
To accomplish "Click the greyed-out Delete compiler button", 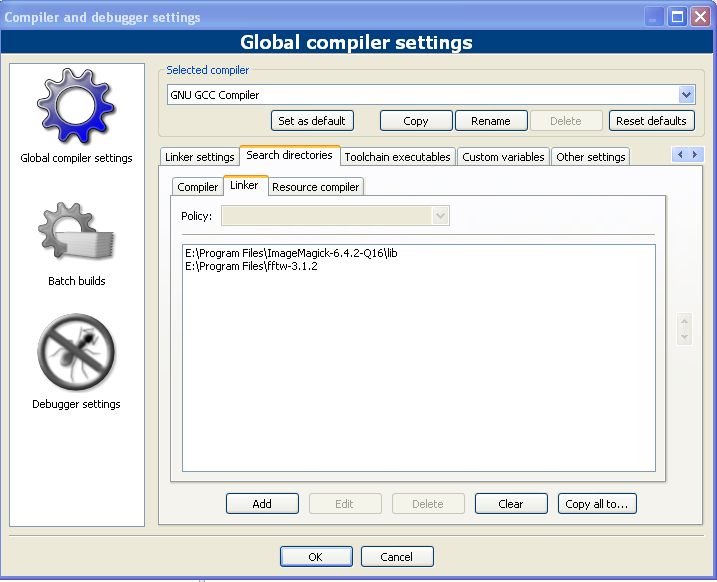I will tap(566, 121).
